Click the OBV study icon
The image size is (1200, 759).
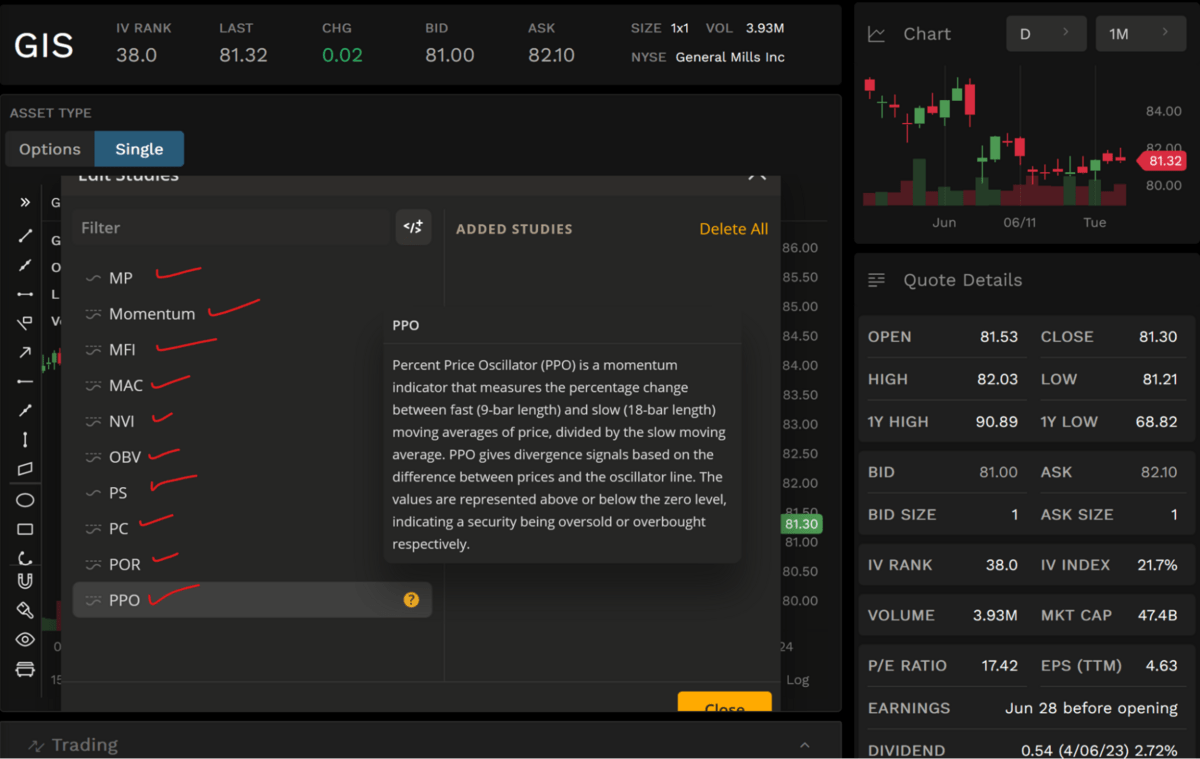tap(93, 457)
